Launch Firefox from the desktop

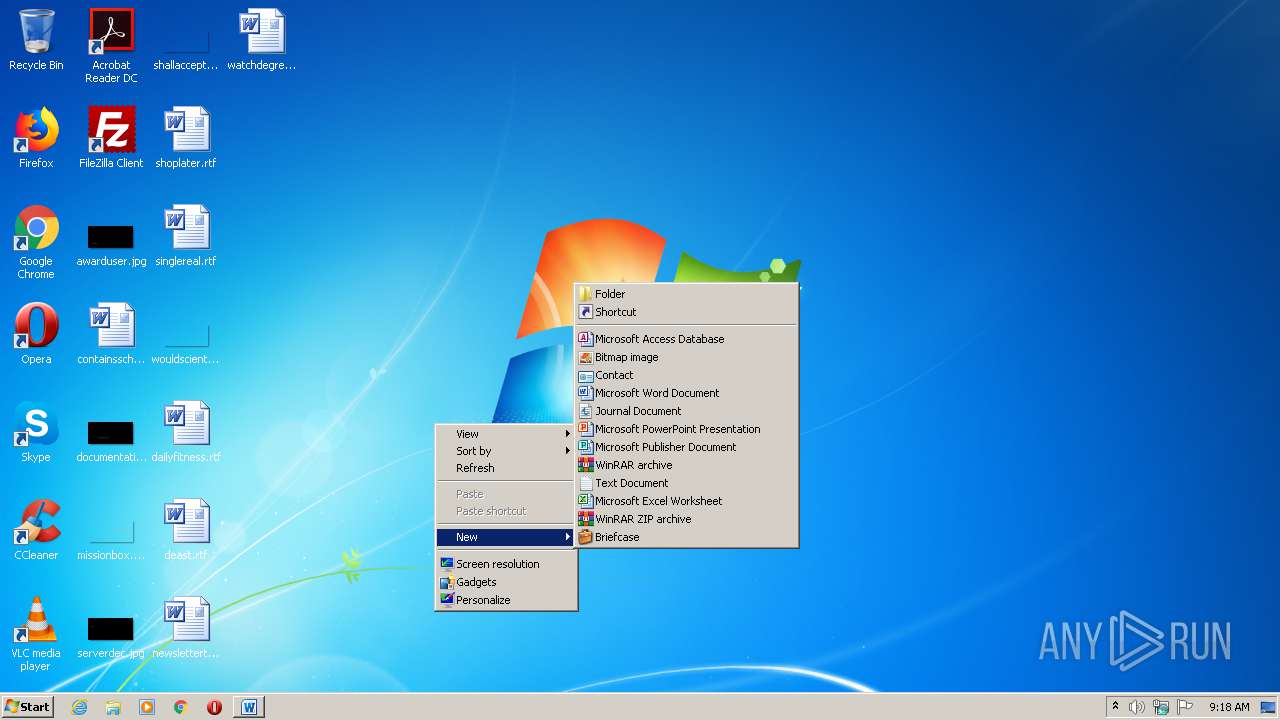pos(36,138)
